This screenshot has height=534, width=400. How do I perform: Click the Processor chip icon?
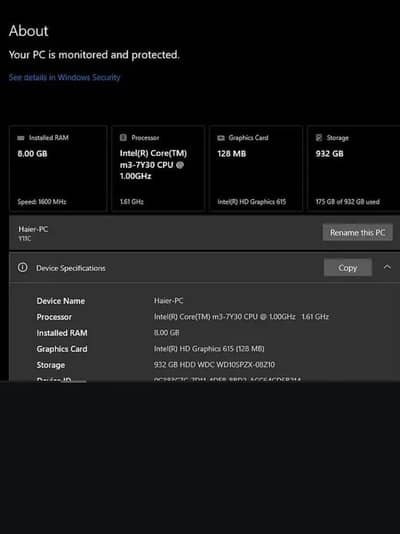tap(123, 138)
